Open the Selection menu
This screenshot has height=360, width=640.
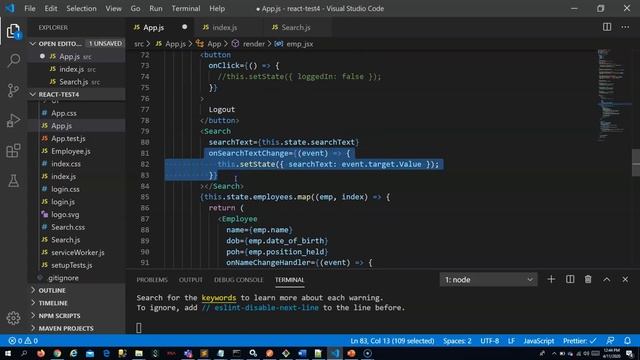(x=81, y=8)
